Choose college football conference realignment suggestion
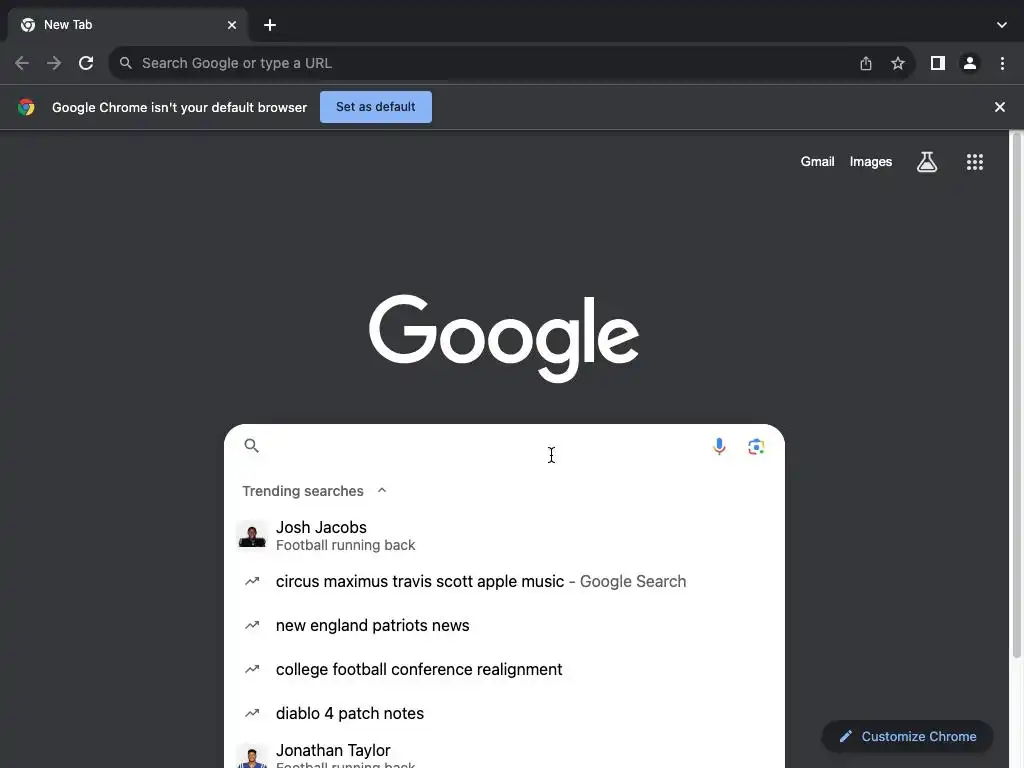The image size is (1024, 768). pos(504,669)
